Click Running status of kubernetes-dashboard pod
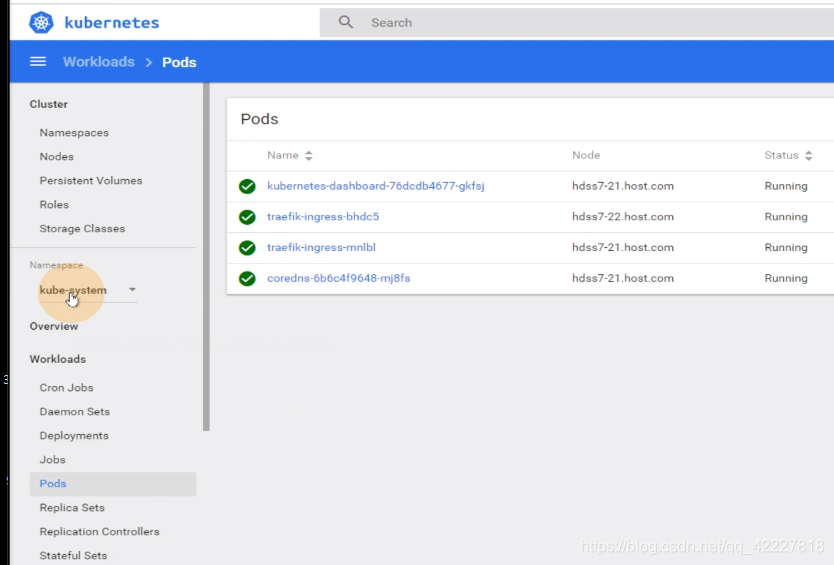 click(x=786, y=186)
